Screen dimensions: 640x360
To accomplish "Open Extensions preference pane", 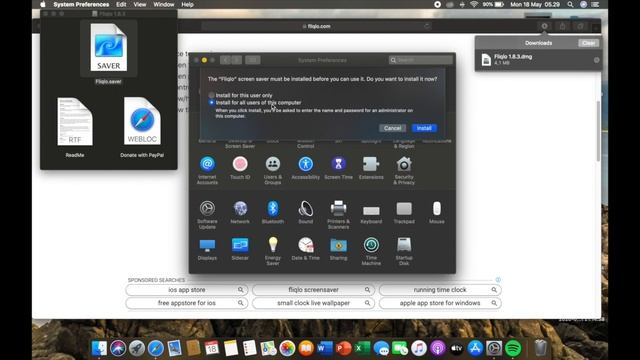I will [371, 168].
